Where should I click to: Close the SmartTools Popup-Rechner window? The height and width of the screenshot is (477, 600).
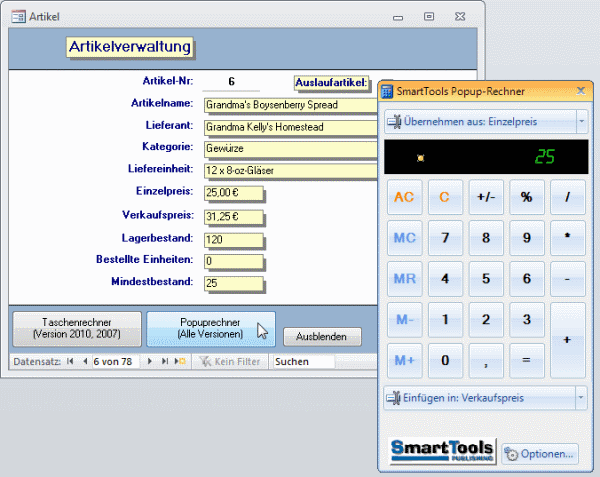click(581, 91)
